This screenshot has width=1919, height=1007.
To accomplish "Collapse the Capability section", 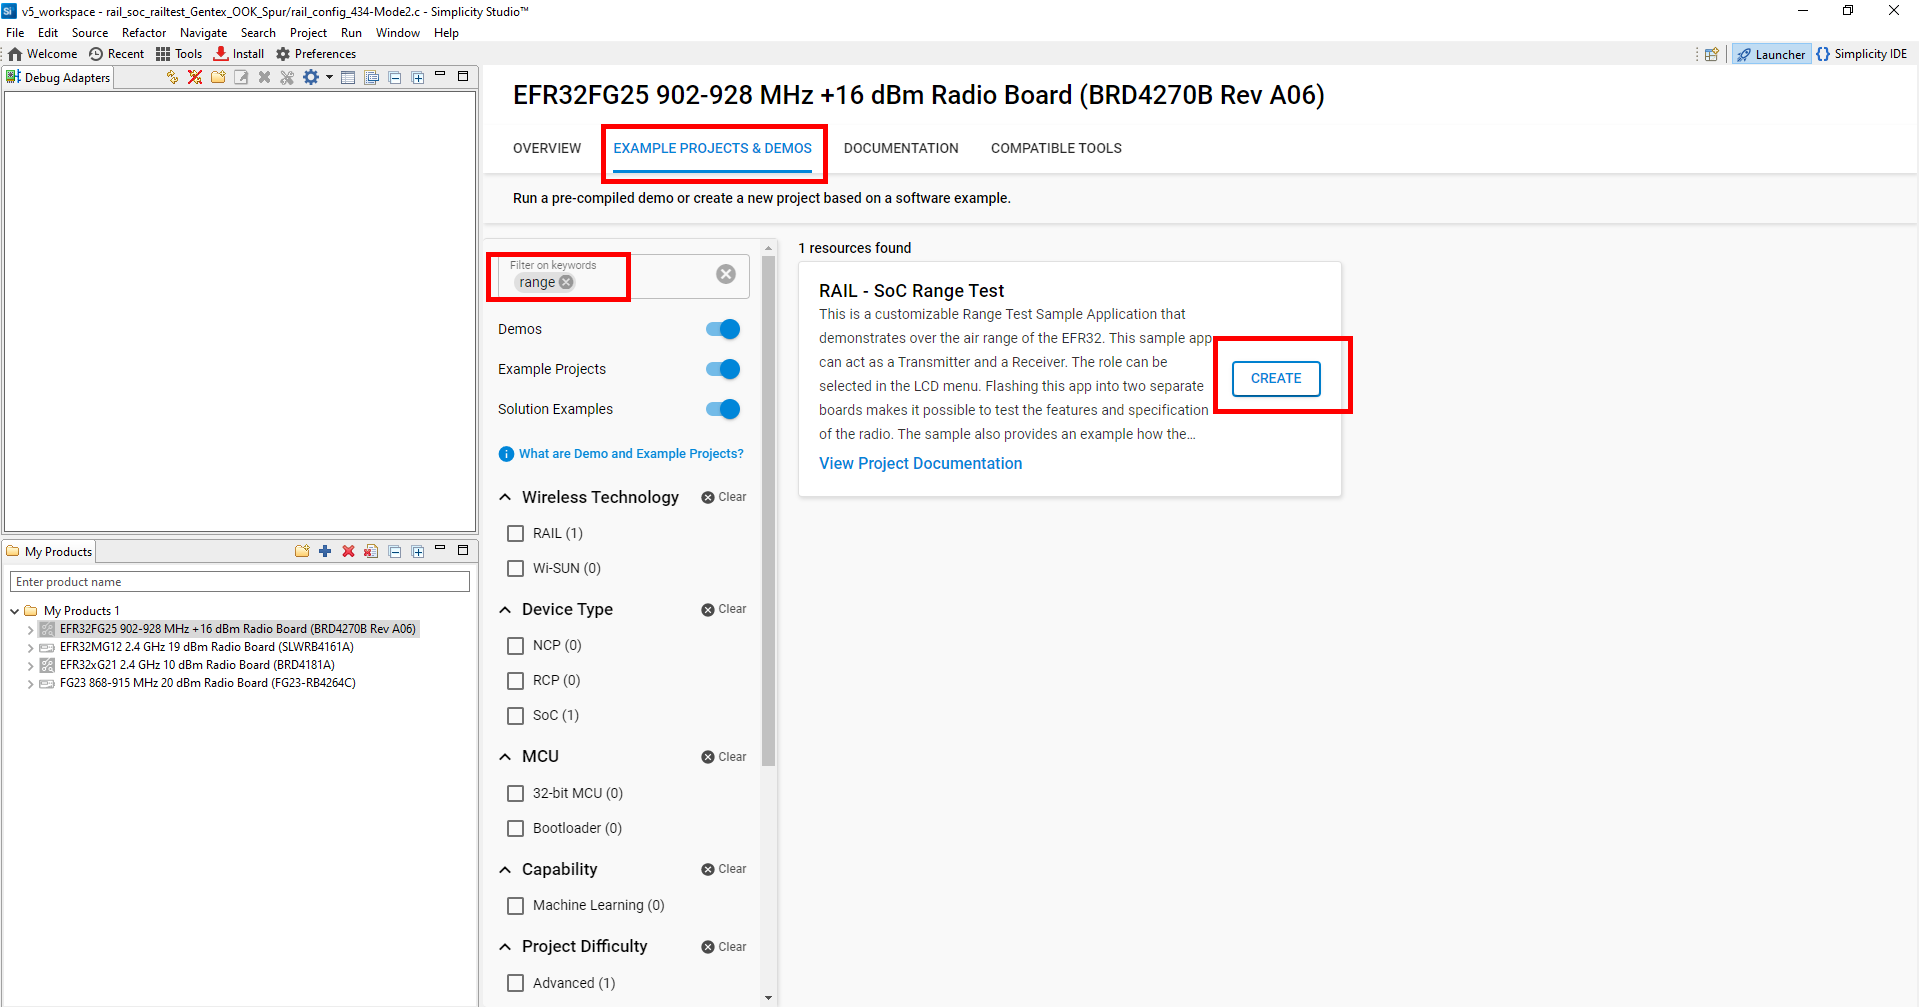I will 505,869.
